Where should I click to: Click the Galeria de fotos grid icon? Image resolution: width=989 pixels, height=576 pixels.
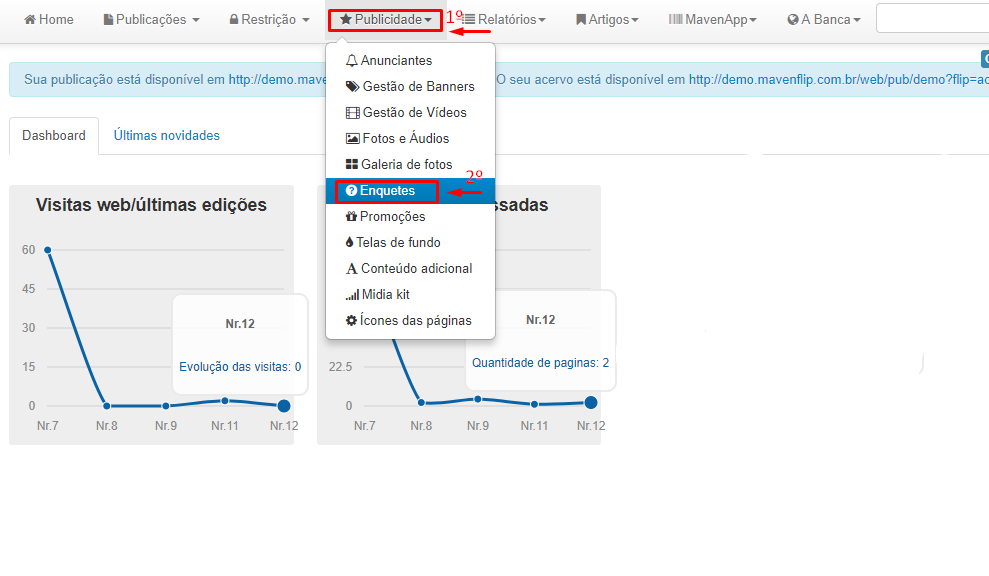pyautogui.click(x=352, y=164)
